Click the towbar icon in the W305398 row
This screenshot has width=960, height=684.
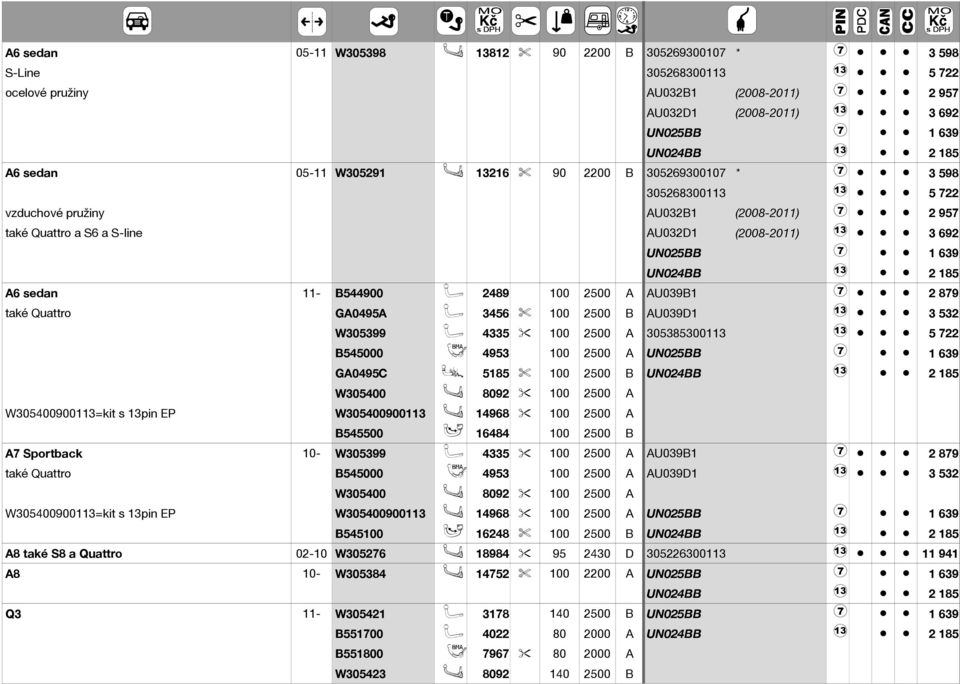[x=453, y=51]
